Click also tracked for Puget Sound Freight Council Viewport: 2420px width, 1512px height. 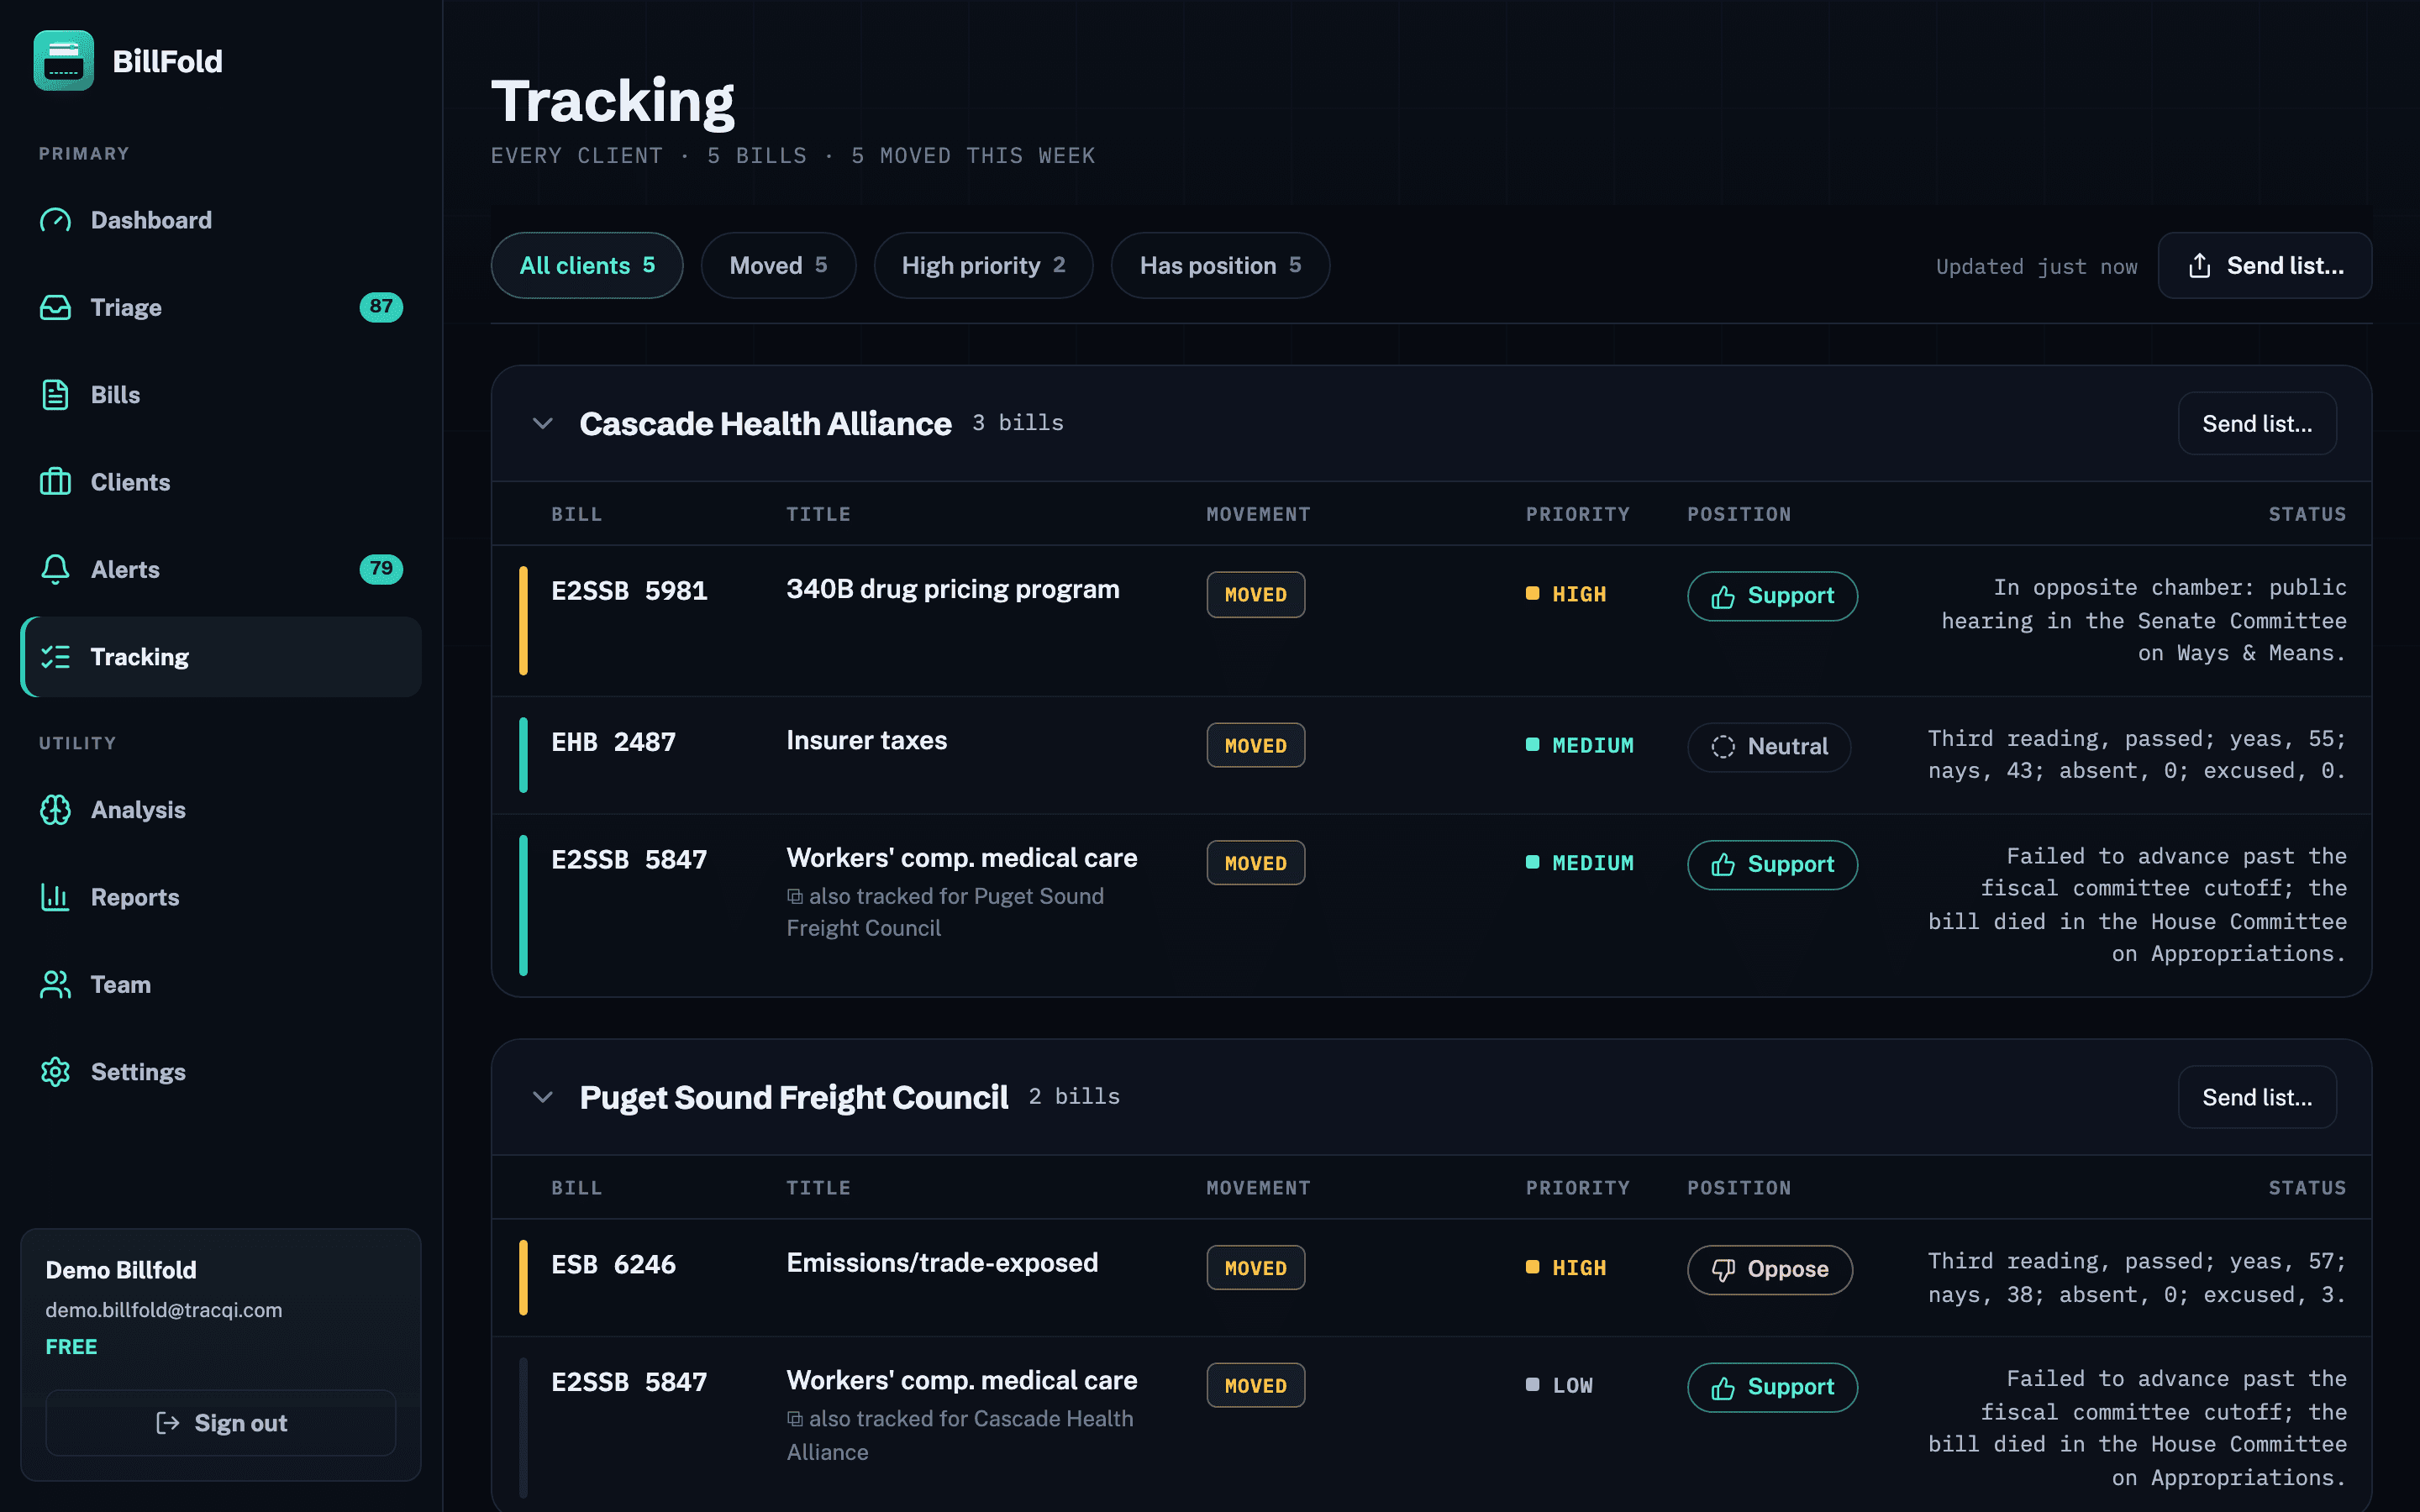pyautogui.click(x=945, y=912)
